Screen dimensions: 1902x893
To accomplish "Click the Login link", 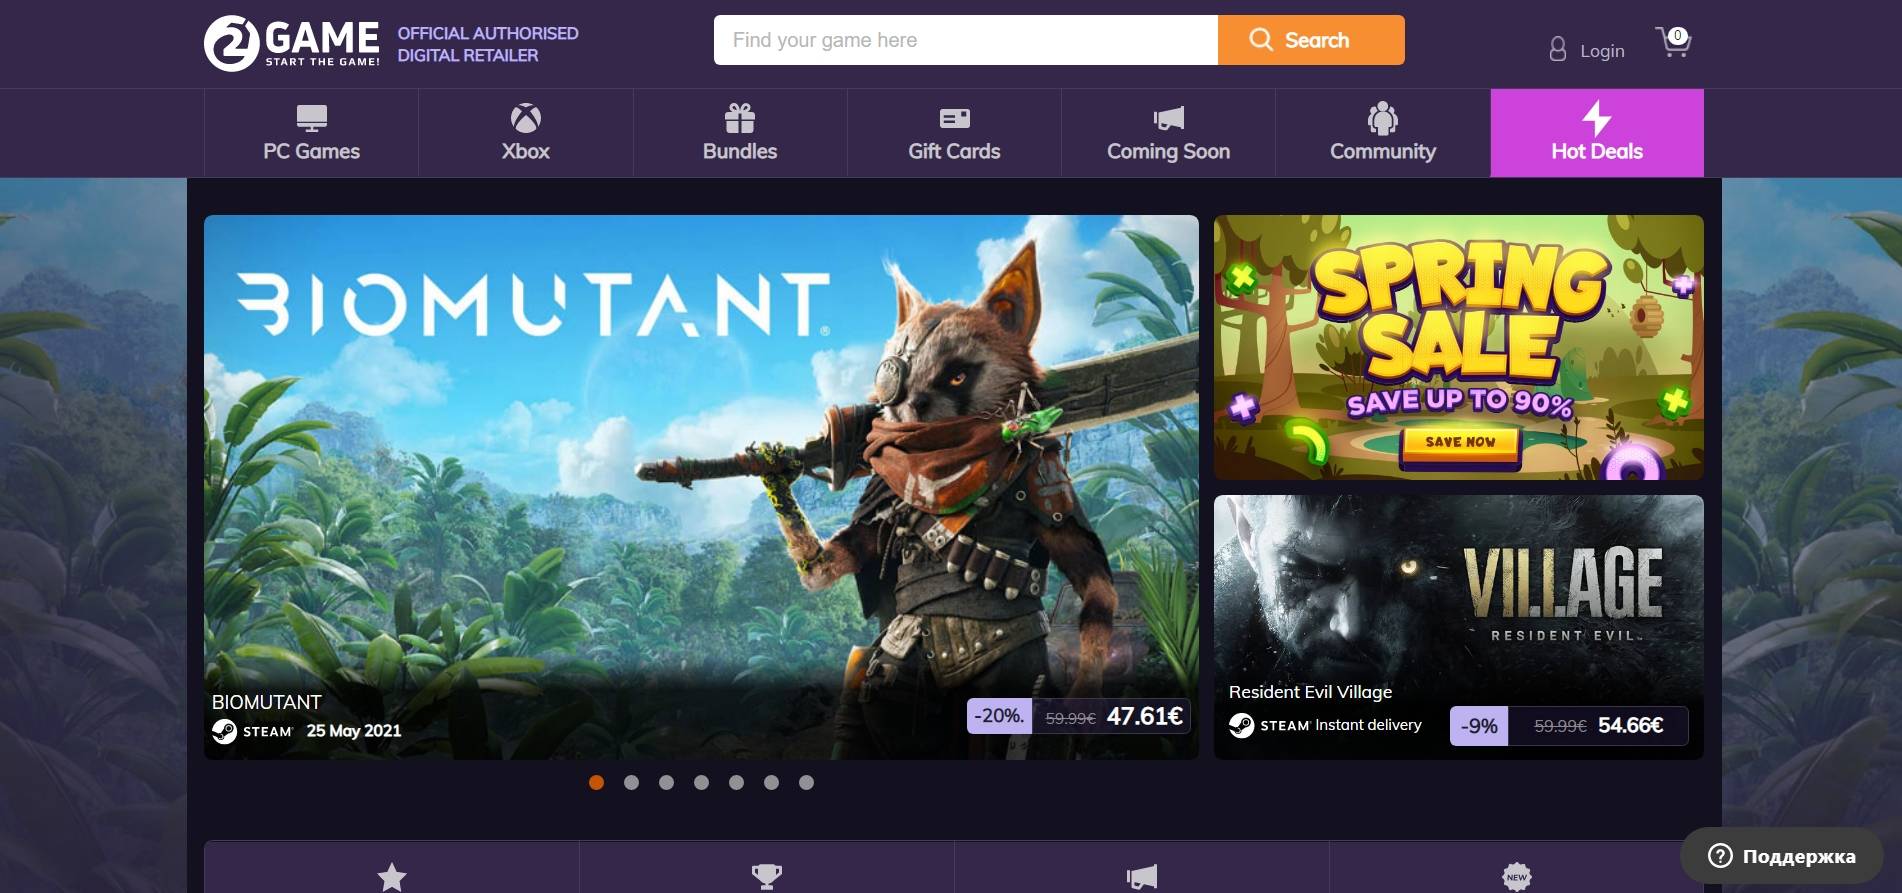I will coord(1602,51).
